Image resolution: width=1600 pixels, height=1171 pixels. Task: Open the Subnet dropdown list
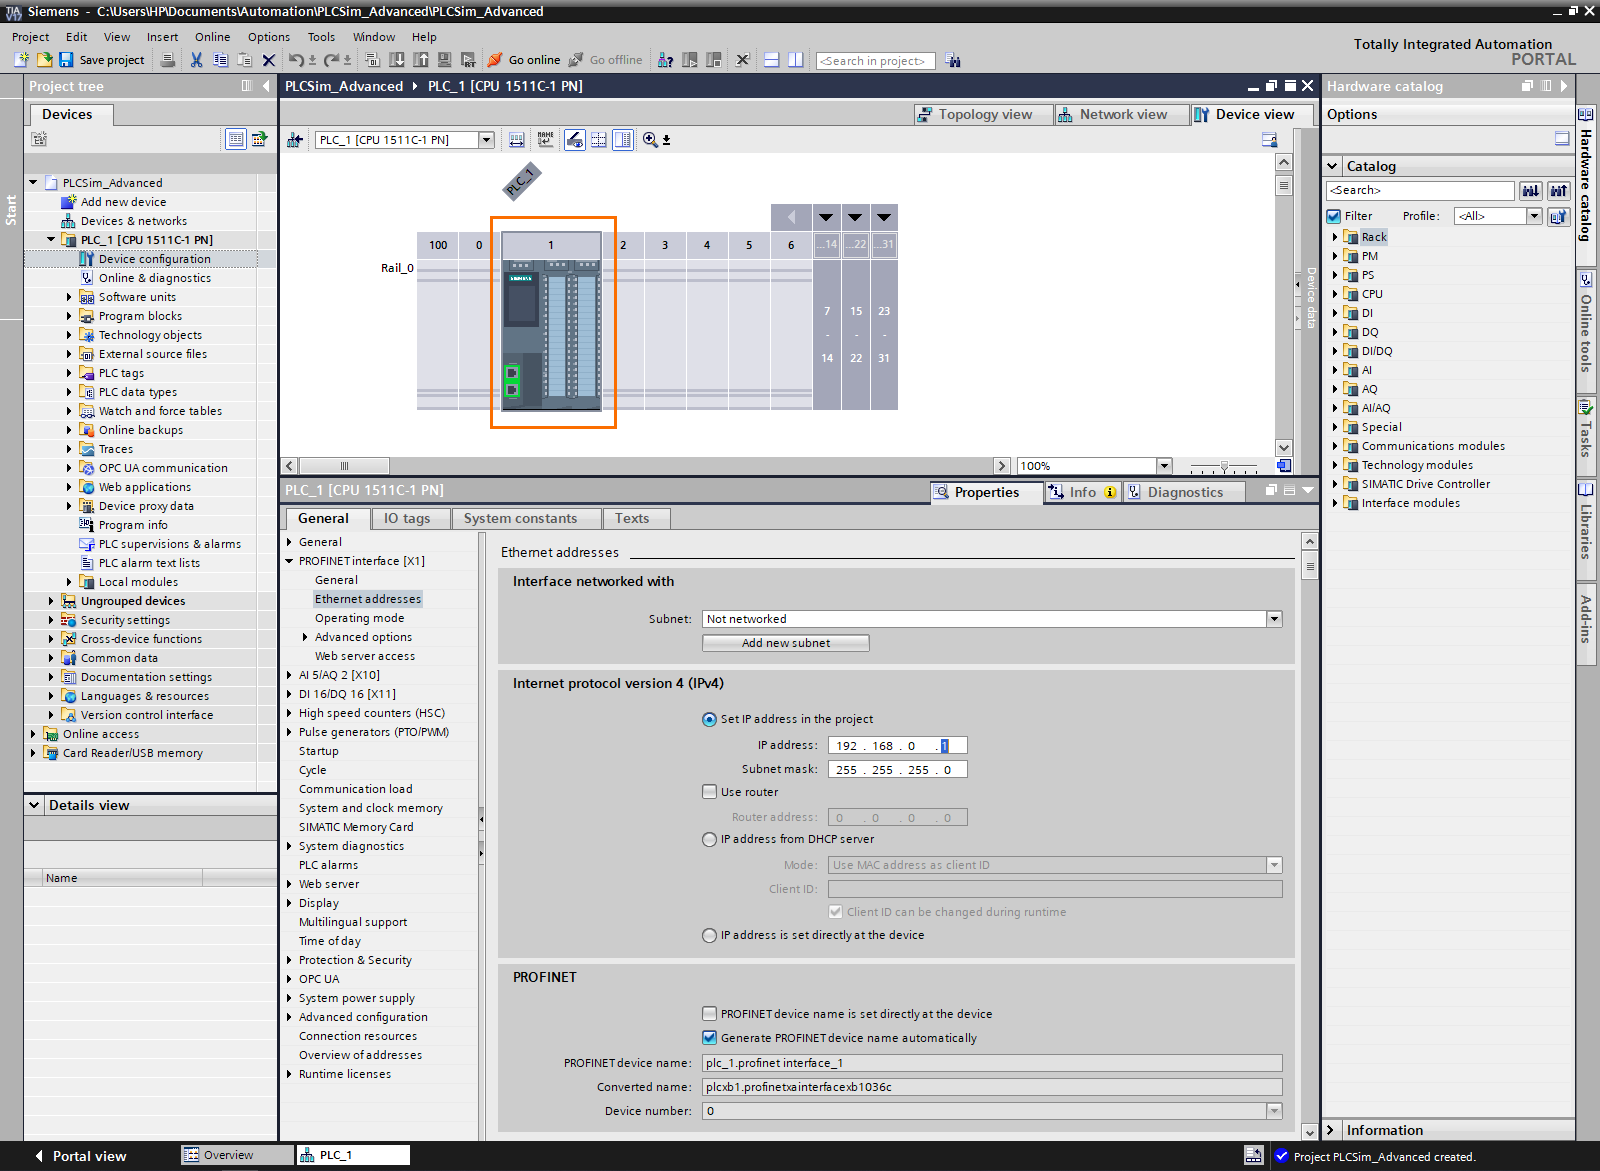1274,619
